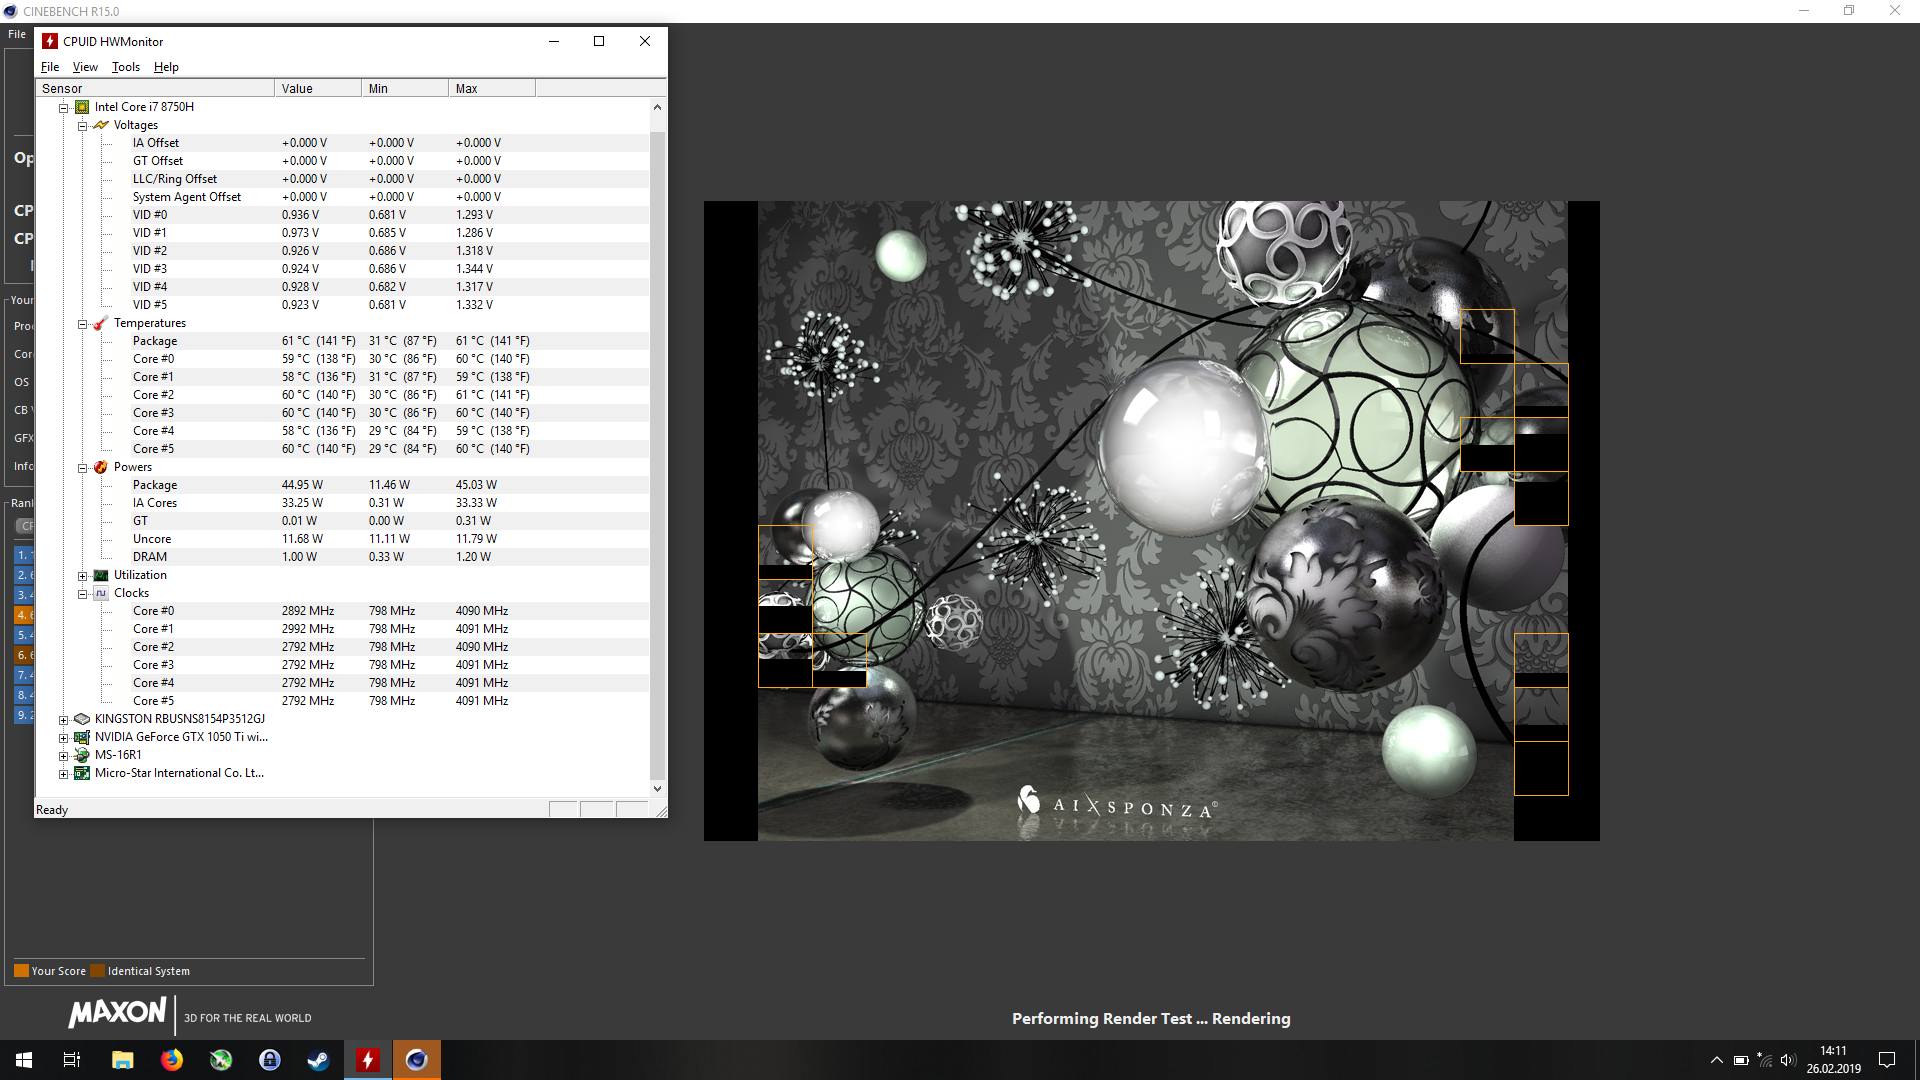The width and height of the screenshot is (1920, 1080).
Task: Click the Max column header
Action: tap(491, 88)
